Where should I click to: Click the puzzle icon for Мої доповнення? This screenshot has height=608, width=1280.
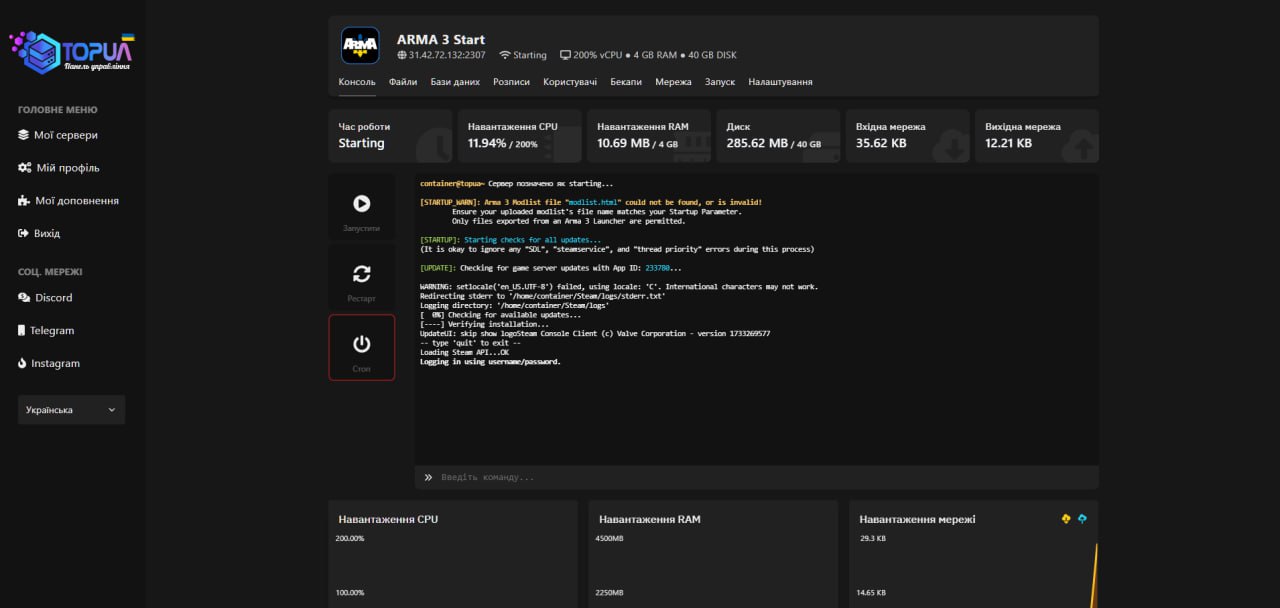[x=24, y=201]
